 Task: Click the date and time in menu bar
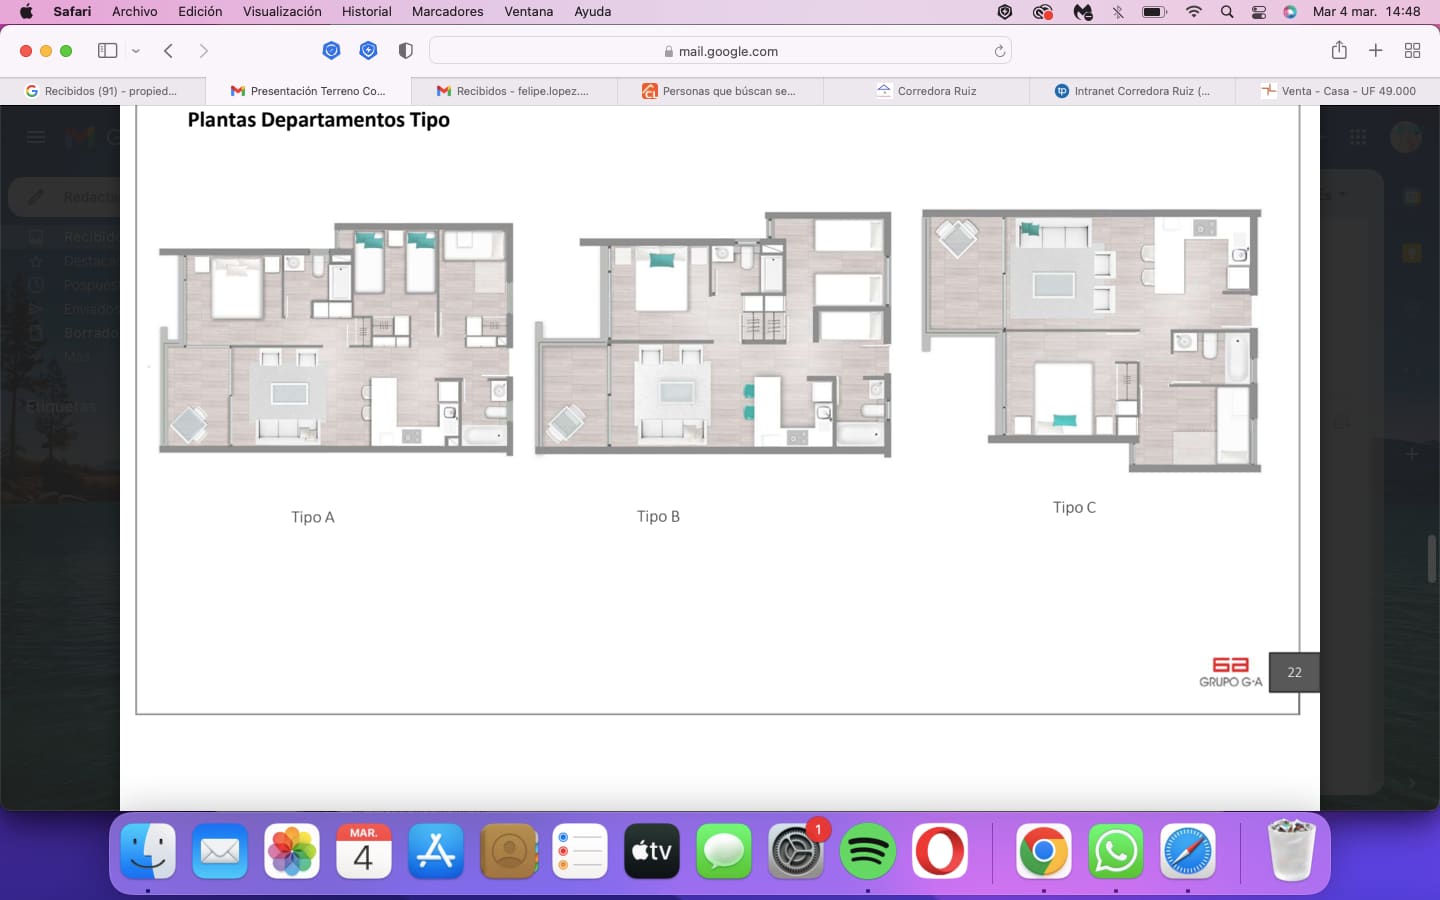point(1366,12)
